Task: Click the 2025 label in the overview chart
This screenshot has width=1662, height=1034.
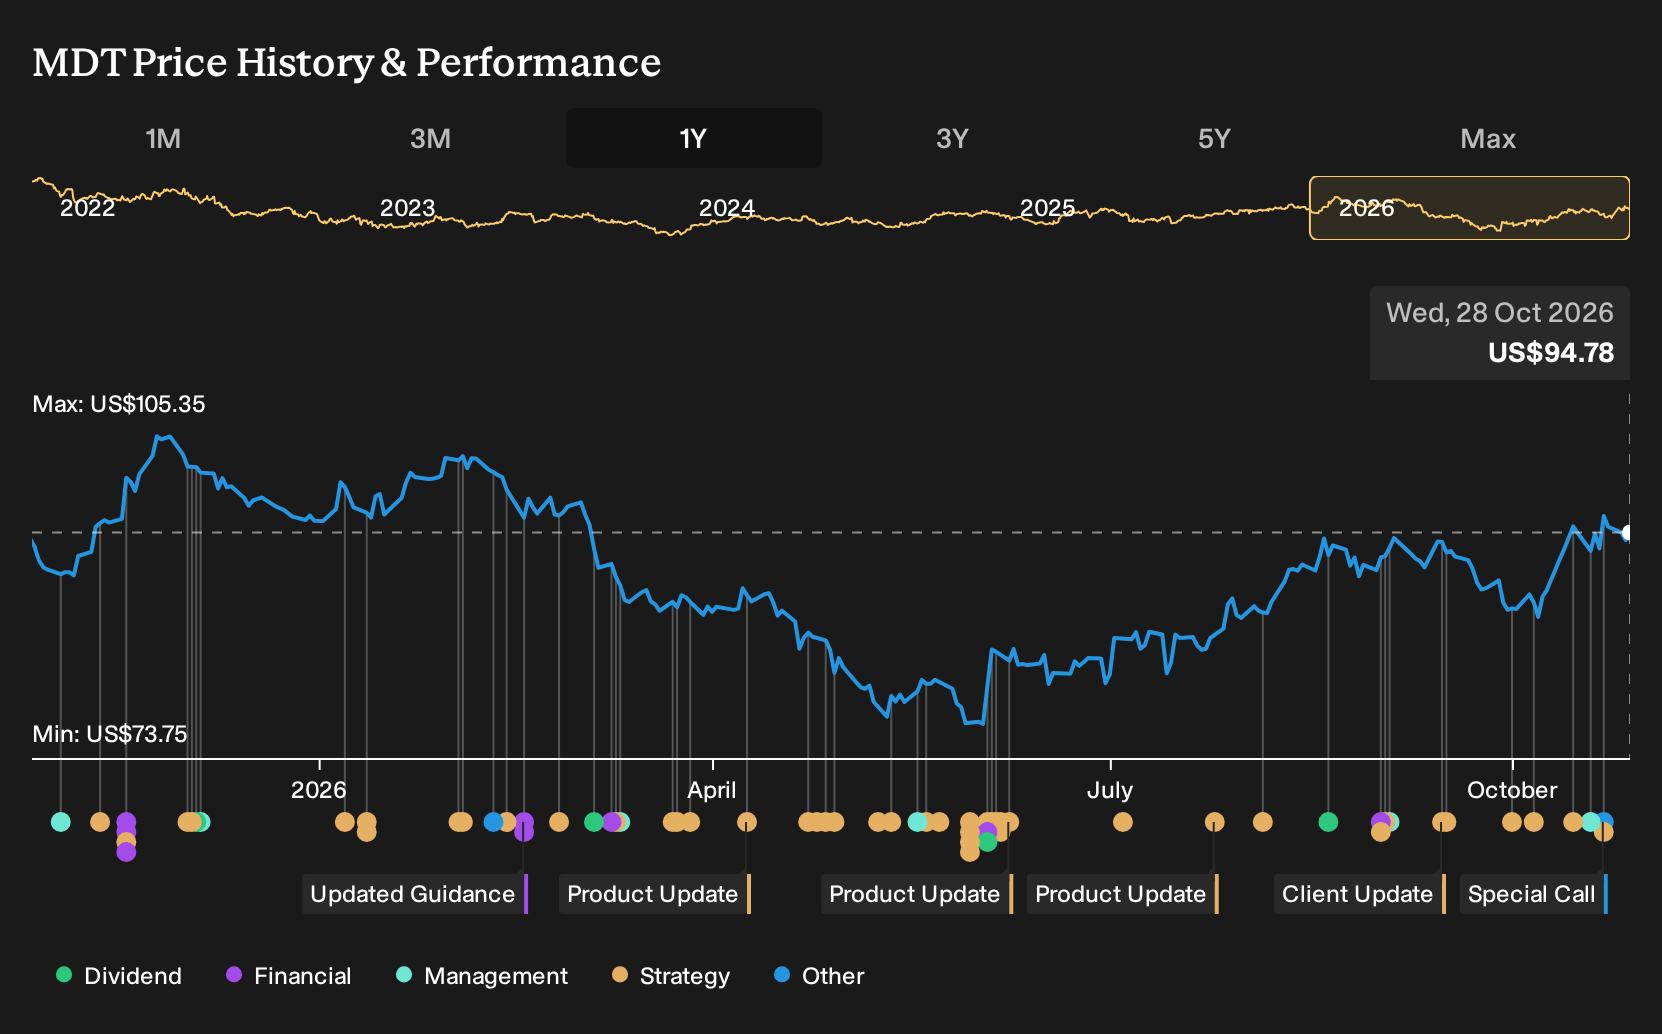Action: [1047, 208]
